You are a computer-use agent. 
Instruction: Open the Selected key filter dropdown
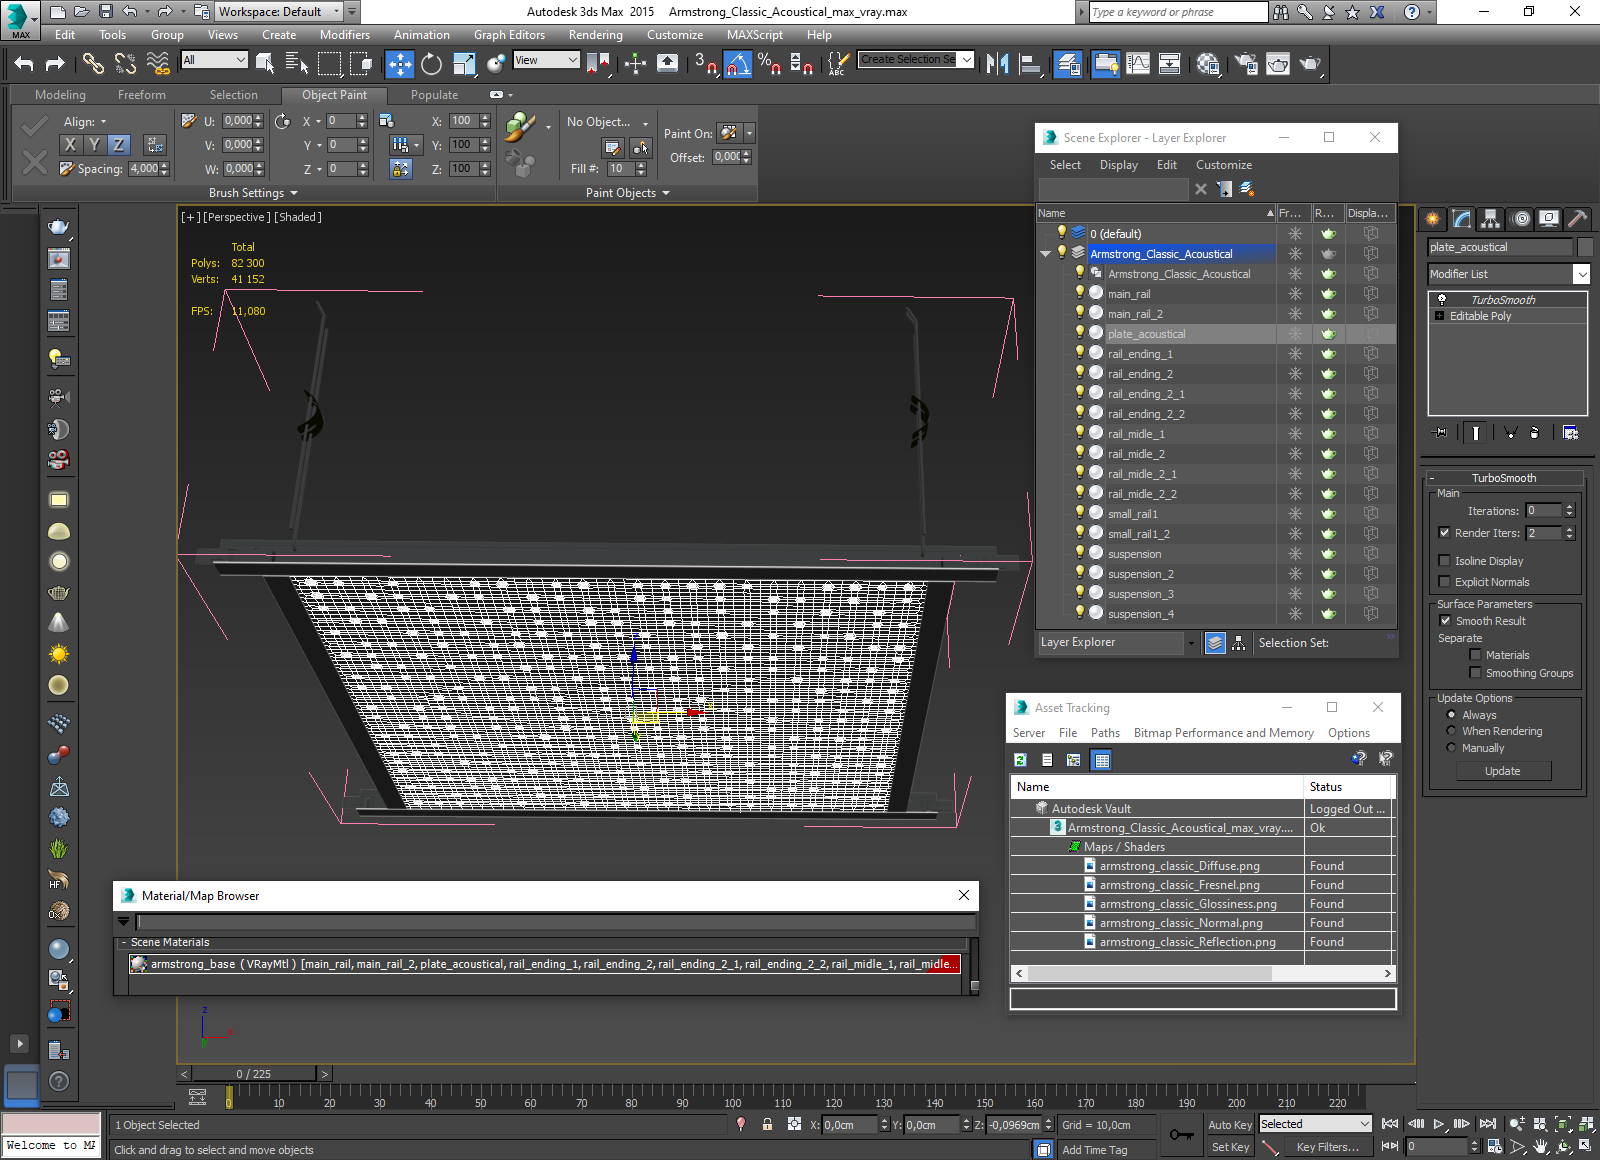point(1315,1124)
